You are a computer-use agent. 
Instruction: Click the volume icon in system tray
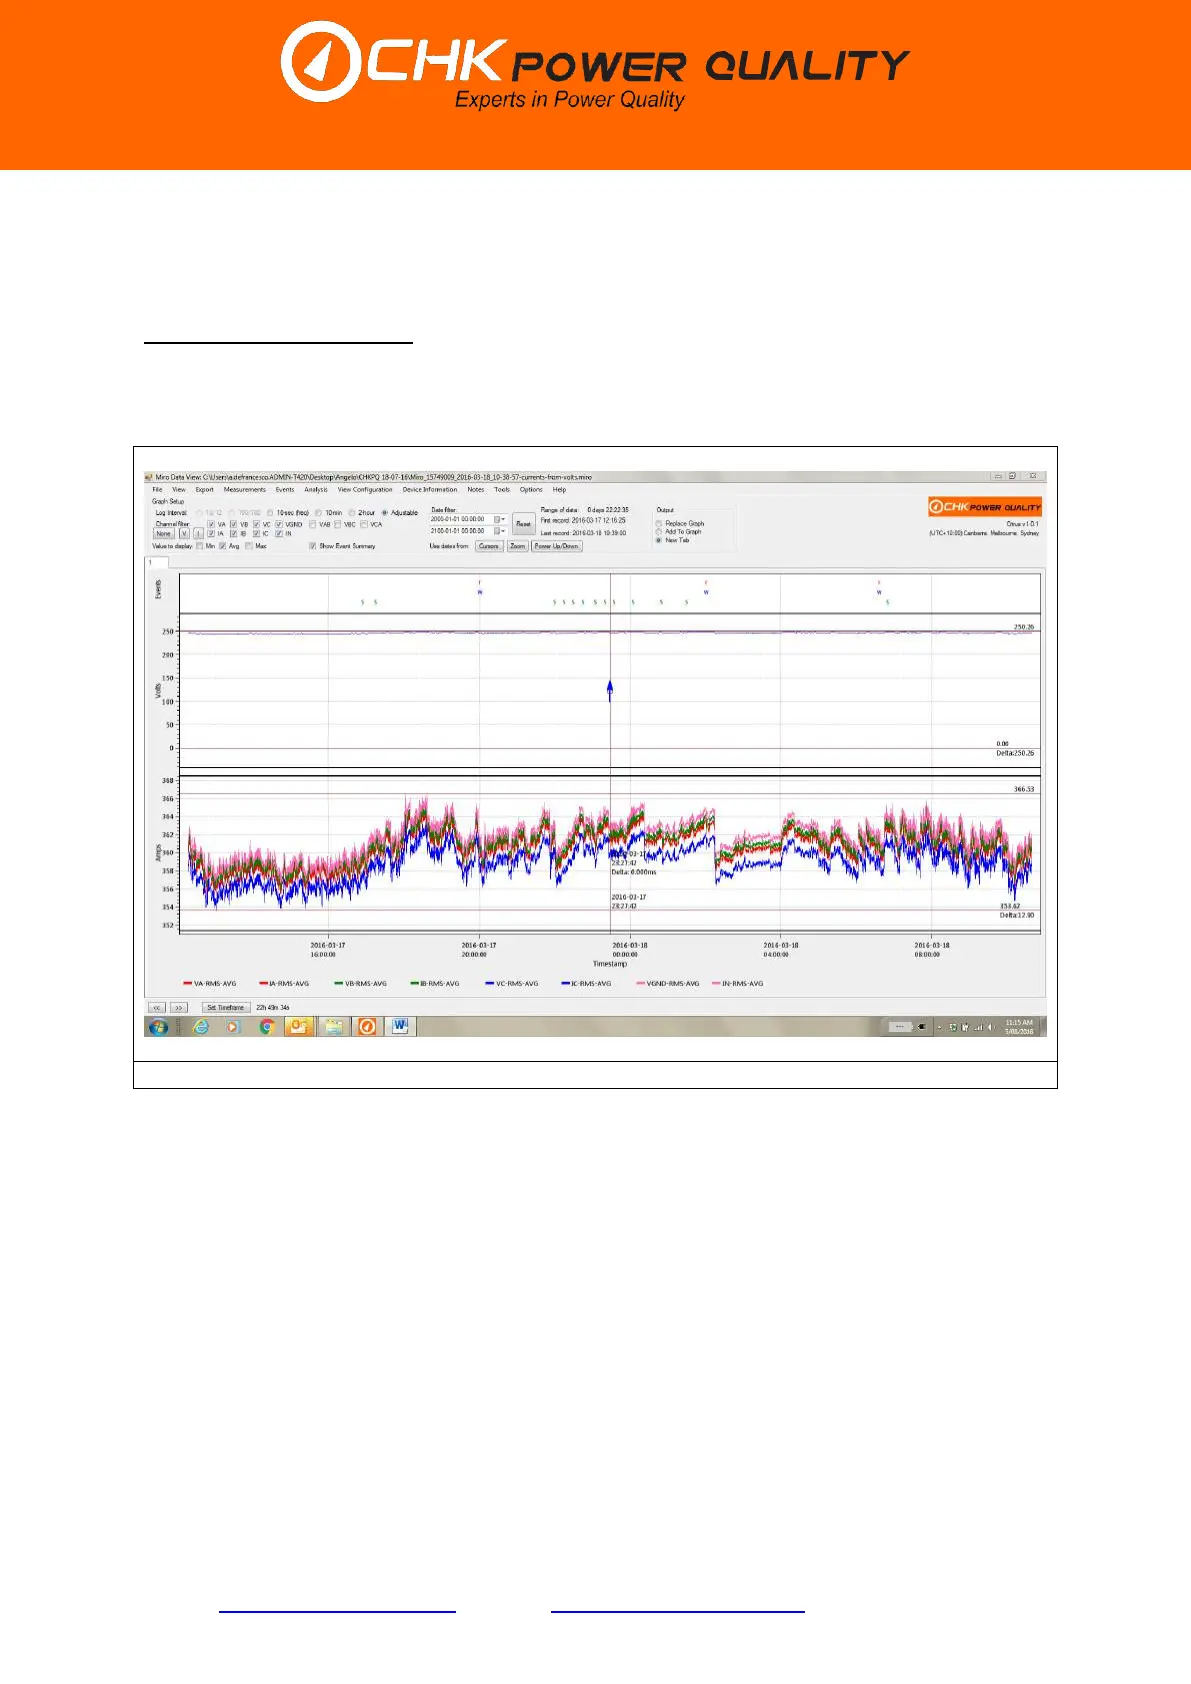[x=990, y=1027]
